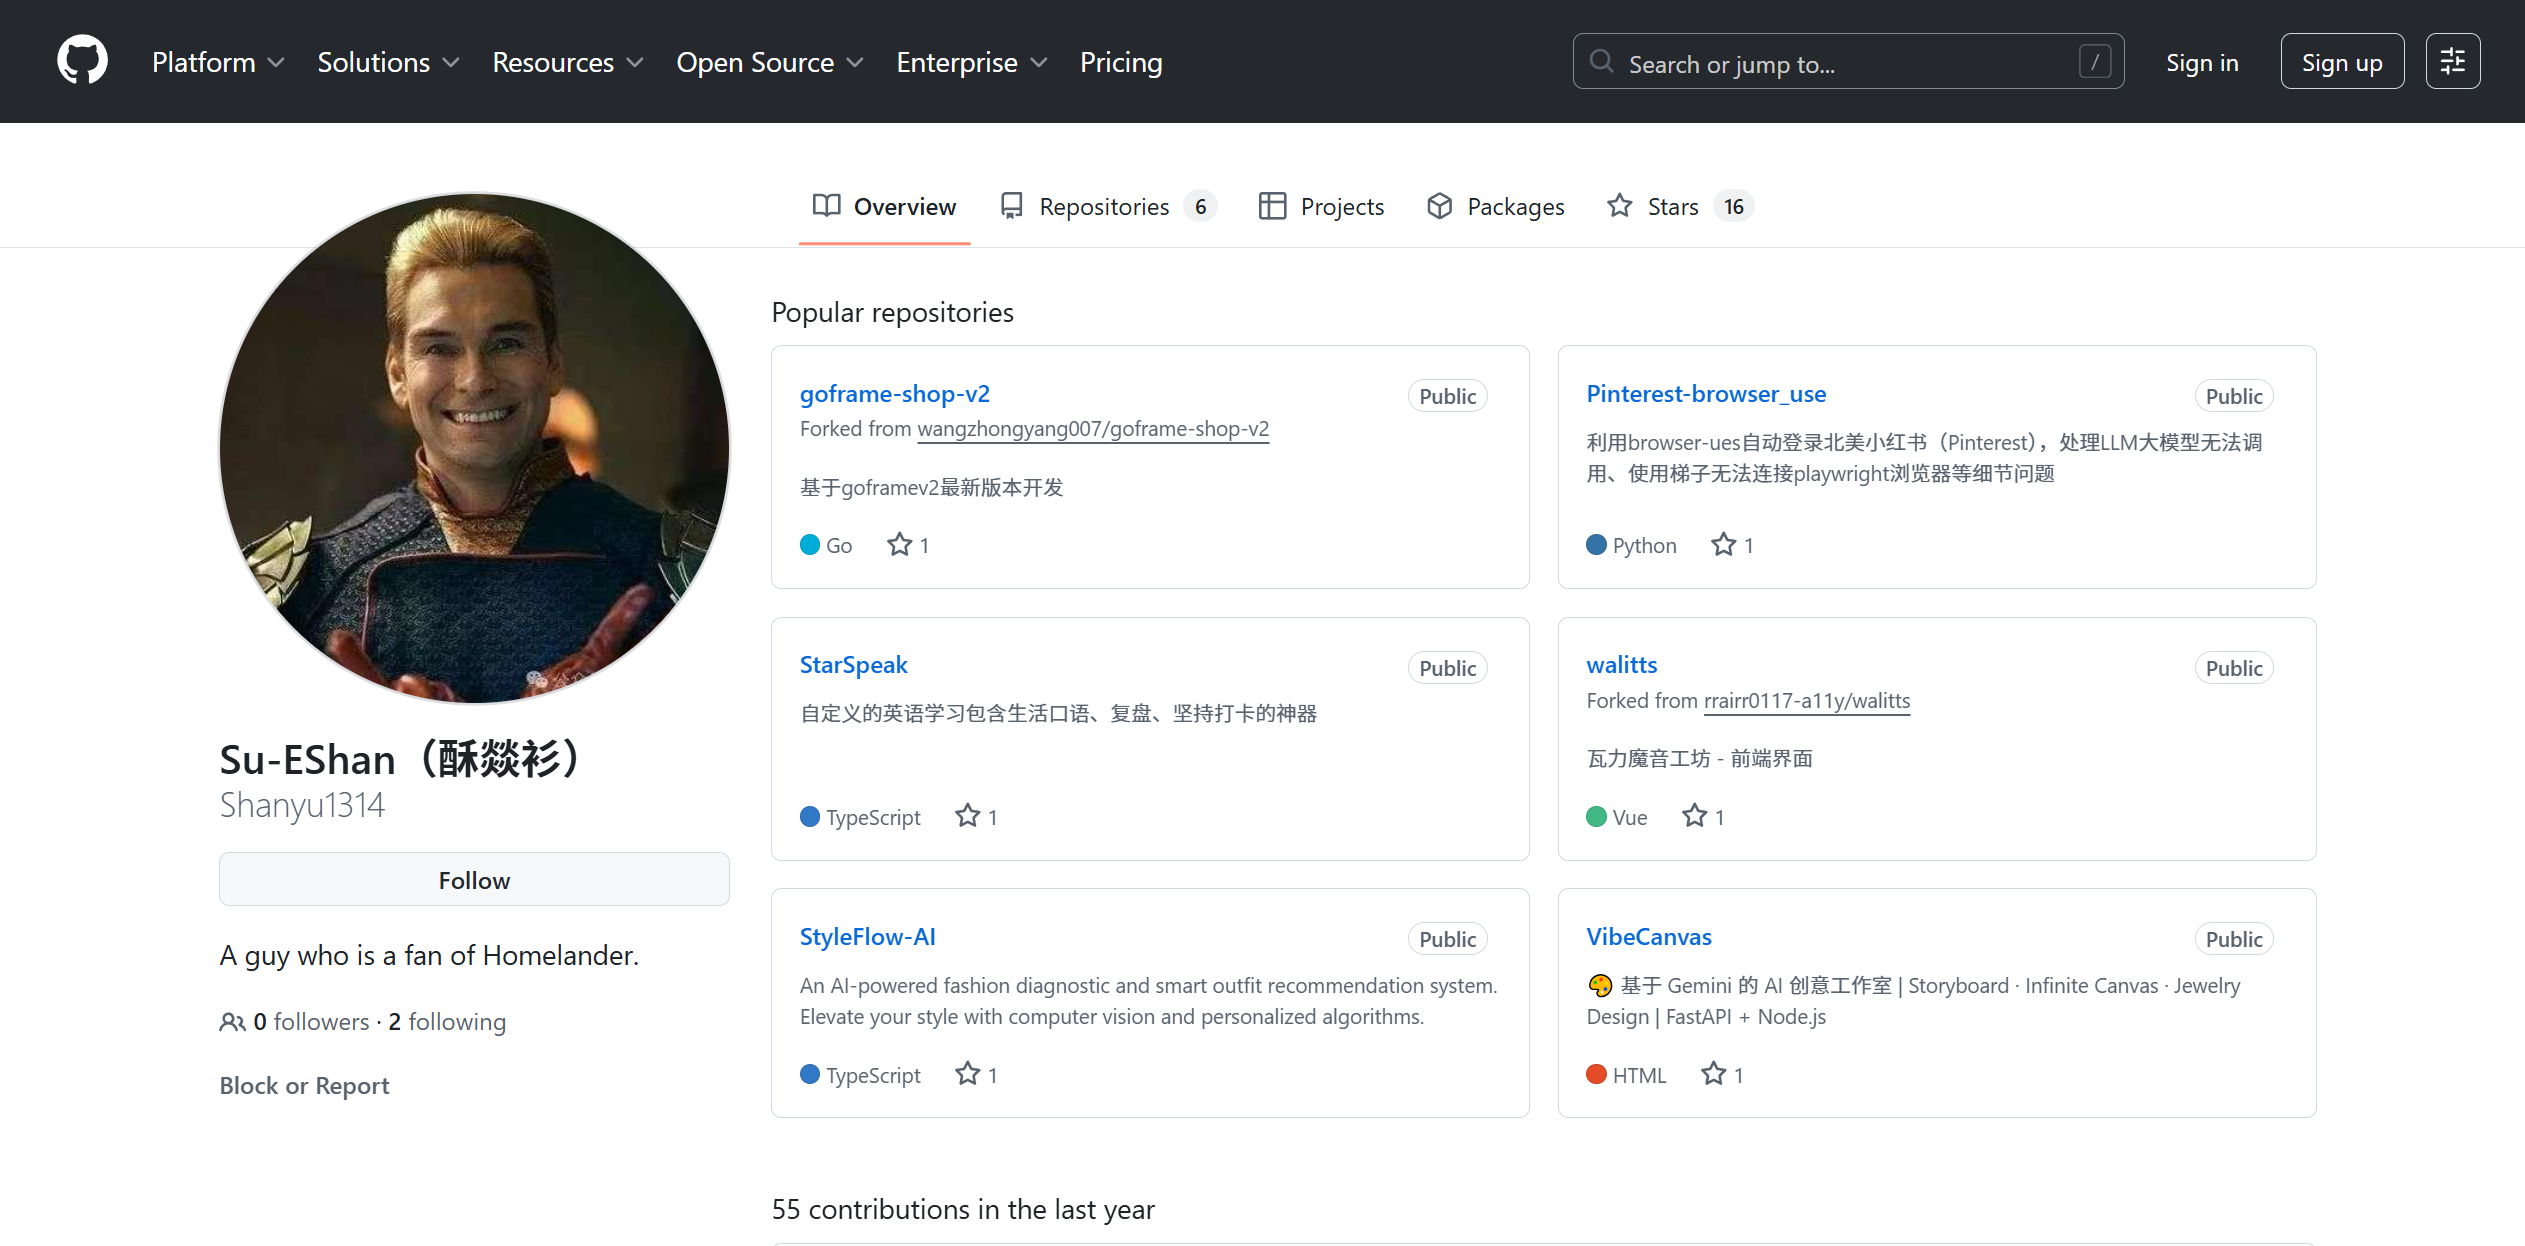Click the star icon on VibeCanvas card

coord(1713,1074)
